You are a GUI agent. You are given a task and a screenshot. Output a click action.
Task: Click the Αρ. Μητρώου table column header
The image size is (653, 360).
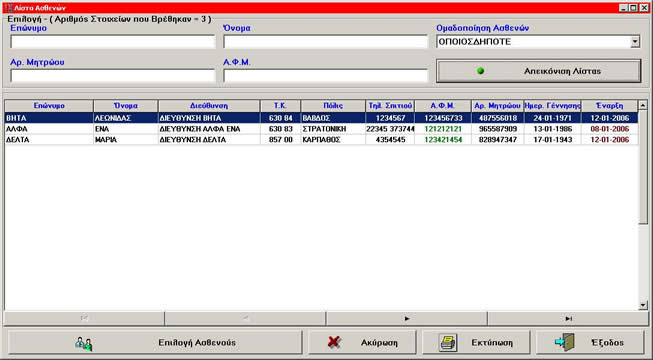497,106
